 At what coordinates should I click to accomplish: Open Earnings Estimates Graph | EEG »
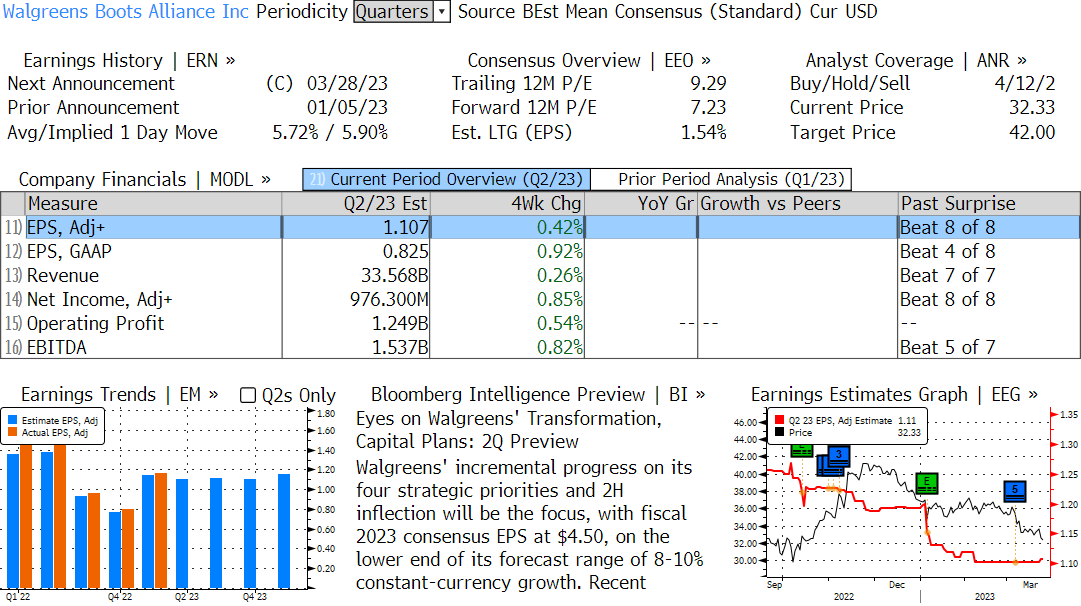click(x=894, y=394)
